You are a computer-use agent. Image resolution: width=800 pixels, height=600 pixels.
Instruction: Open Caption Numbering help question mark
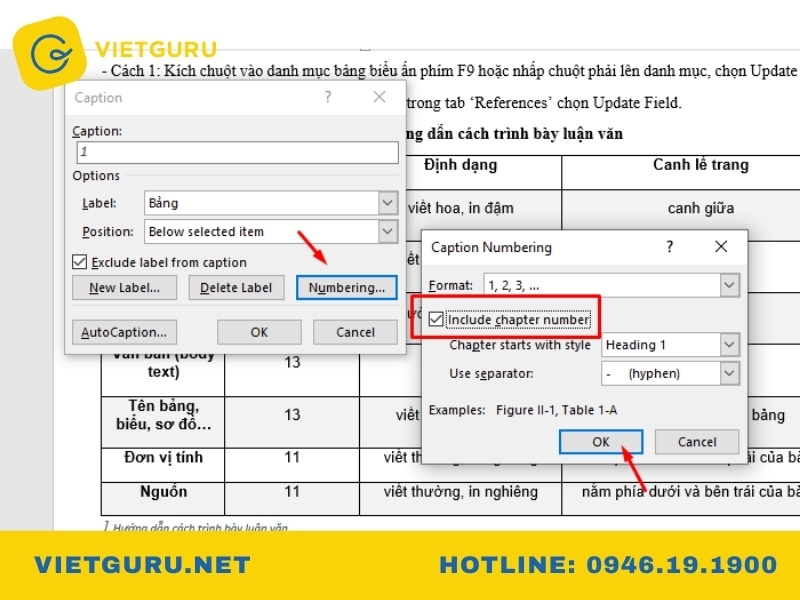point(670,247)
